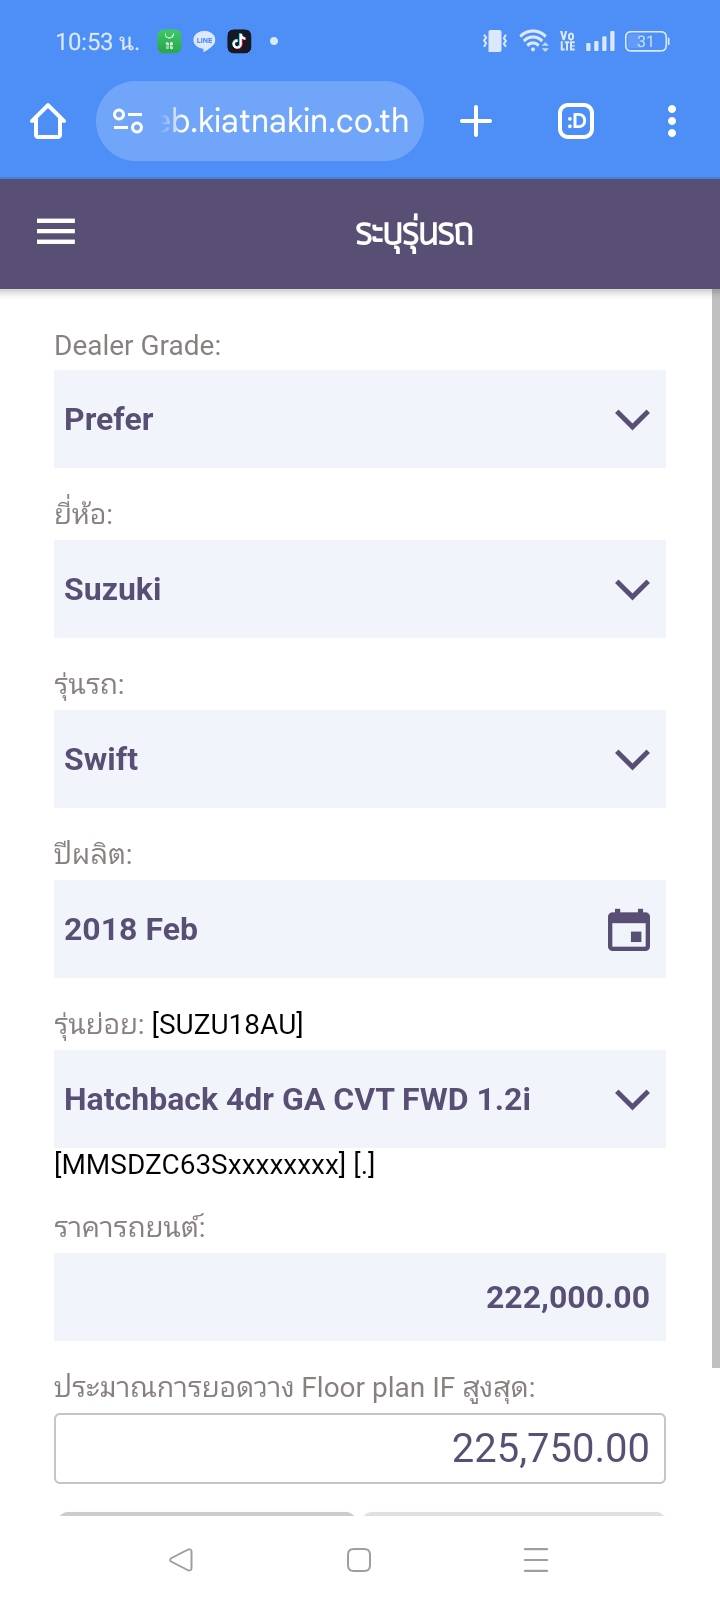The height and width of the screenshot is (1604, 720).
Task: Click the car price field showing 222,000.00
Action: [359, 1297]
